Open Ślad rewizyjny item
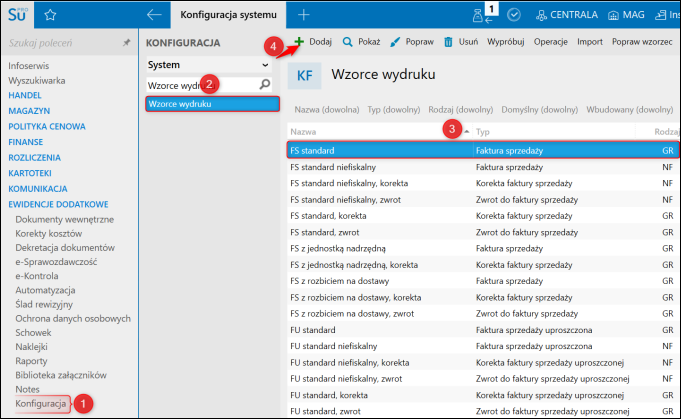Viewport: 681px width, 419px height. (x=44, y=304)
